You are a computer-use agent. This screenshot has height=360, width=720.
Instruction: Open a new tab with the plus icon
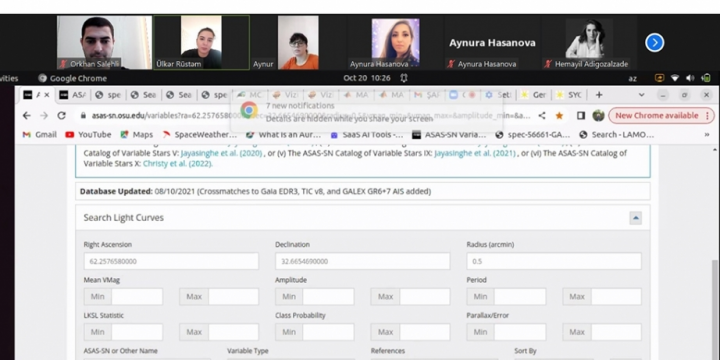pyautogui.click(x=599, y=95)
